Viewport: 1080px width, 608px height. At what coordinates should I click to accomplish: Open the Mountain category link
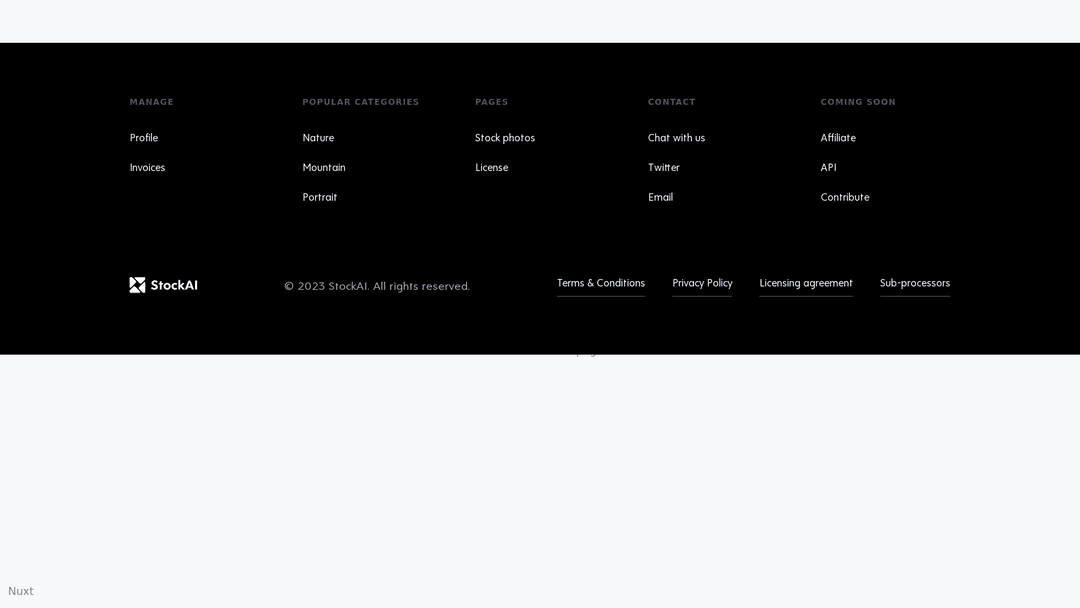tap(324, 168)
